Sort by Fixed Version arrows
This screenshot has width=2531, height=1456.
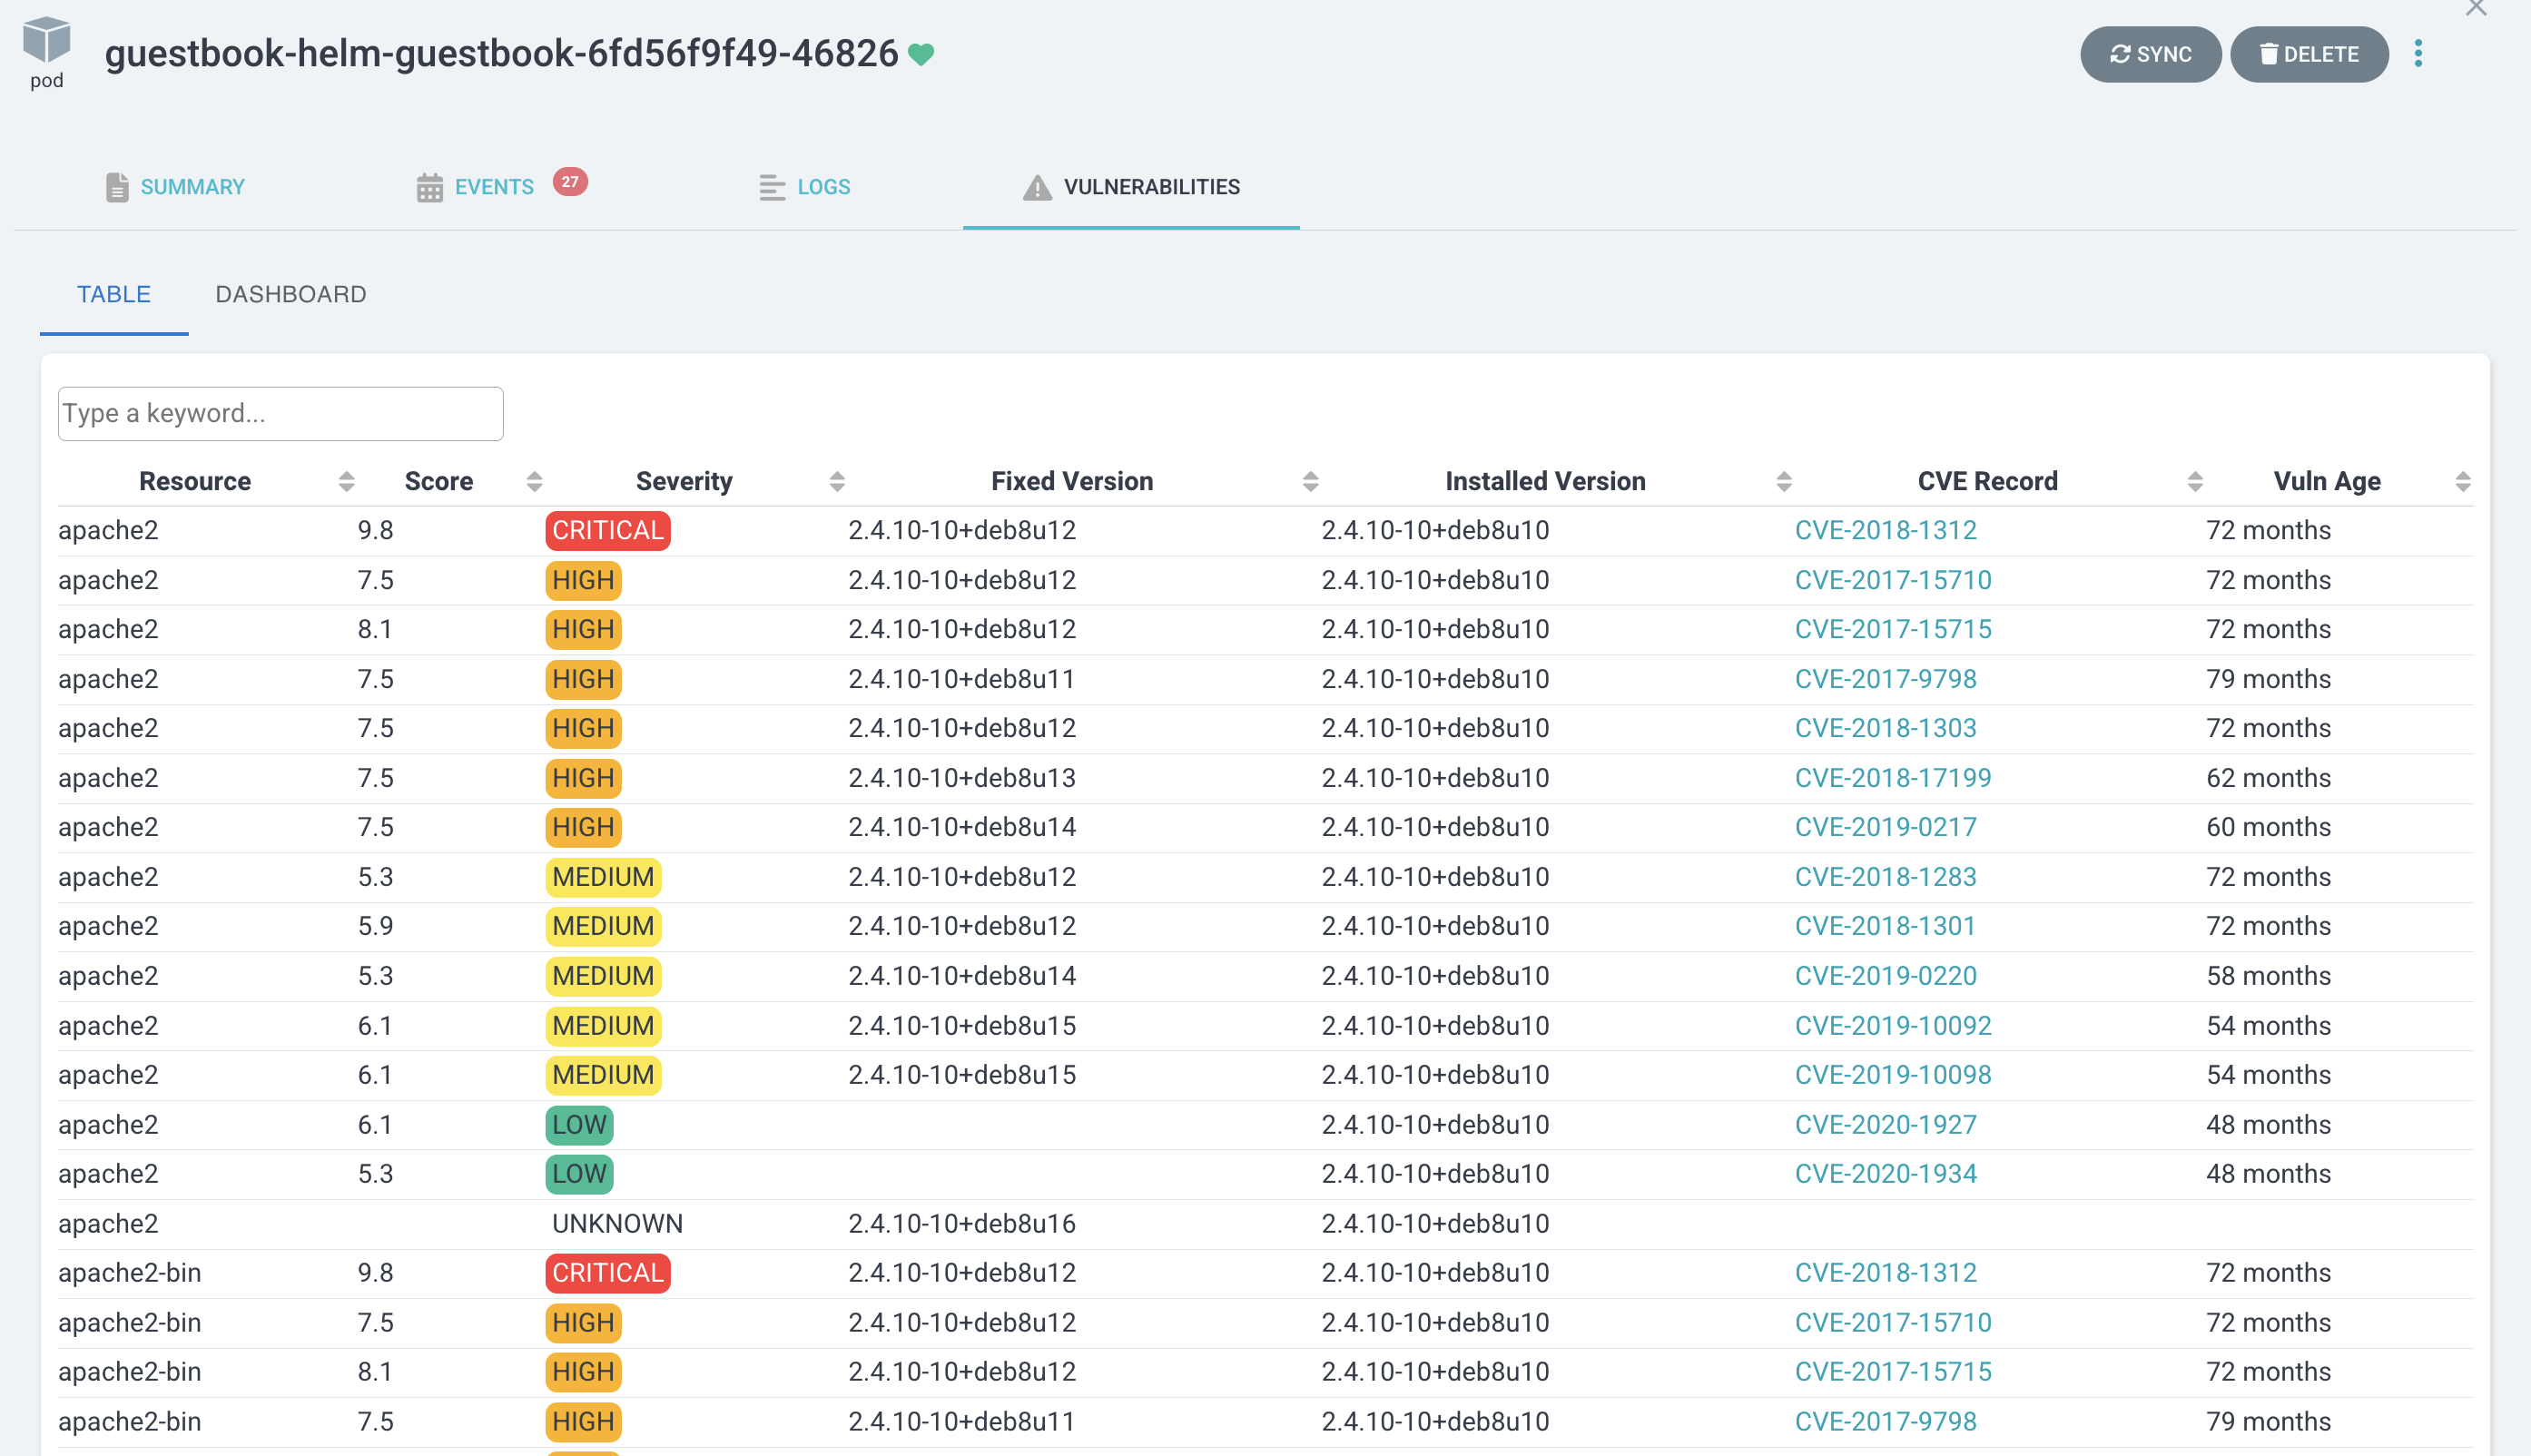point(1310,482)
